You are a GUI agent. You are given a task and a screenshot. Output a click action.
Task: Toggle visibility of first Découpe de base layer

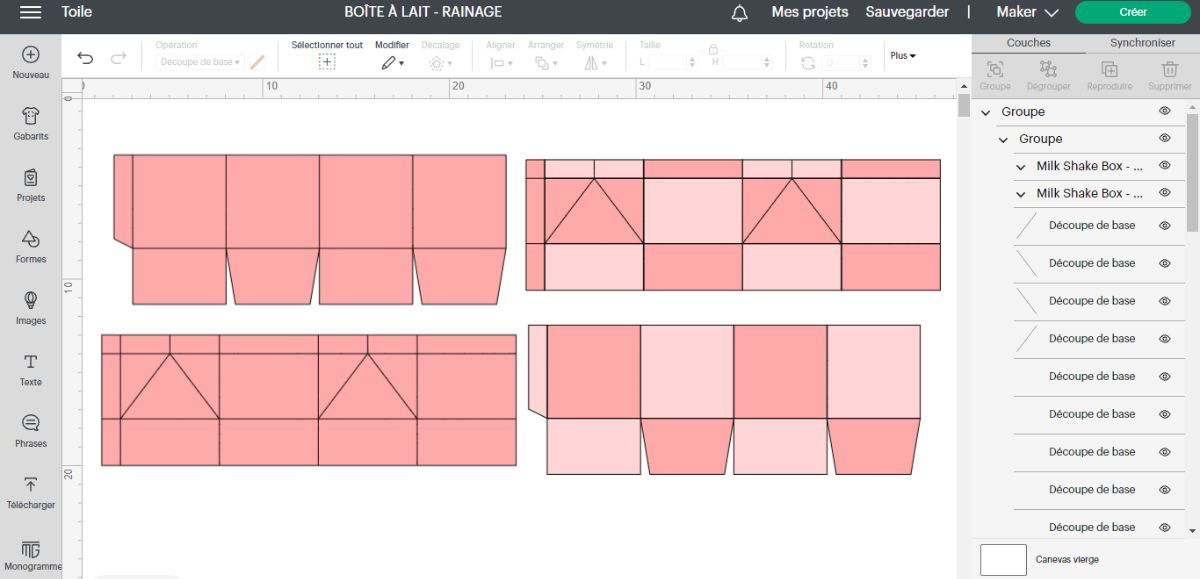tap(1164, 226)
